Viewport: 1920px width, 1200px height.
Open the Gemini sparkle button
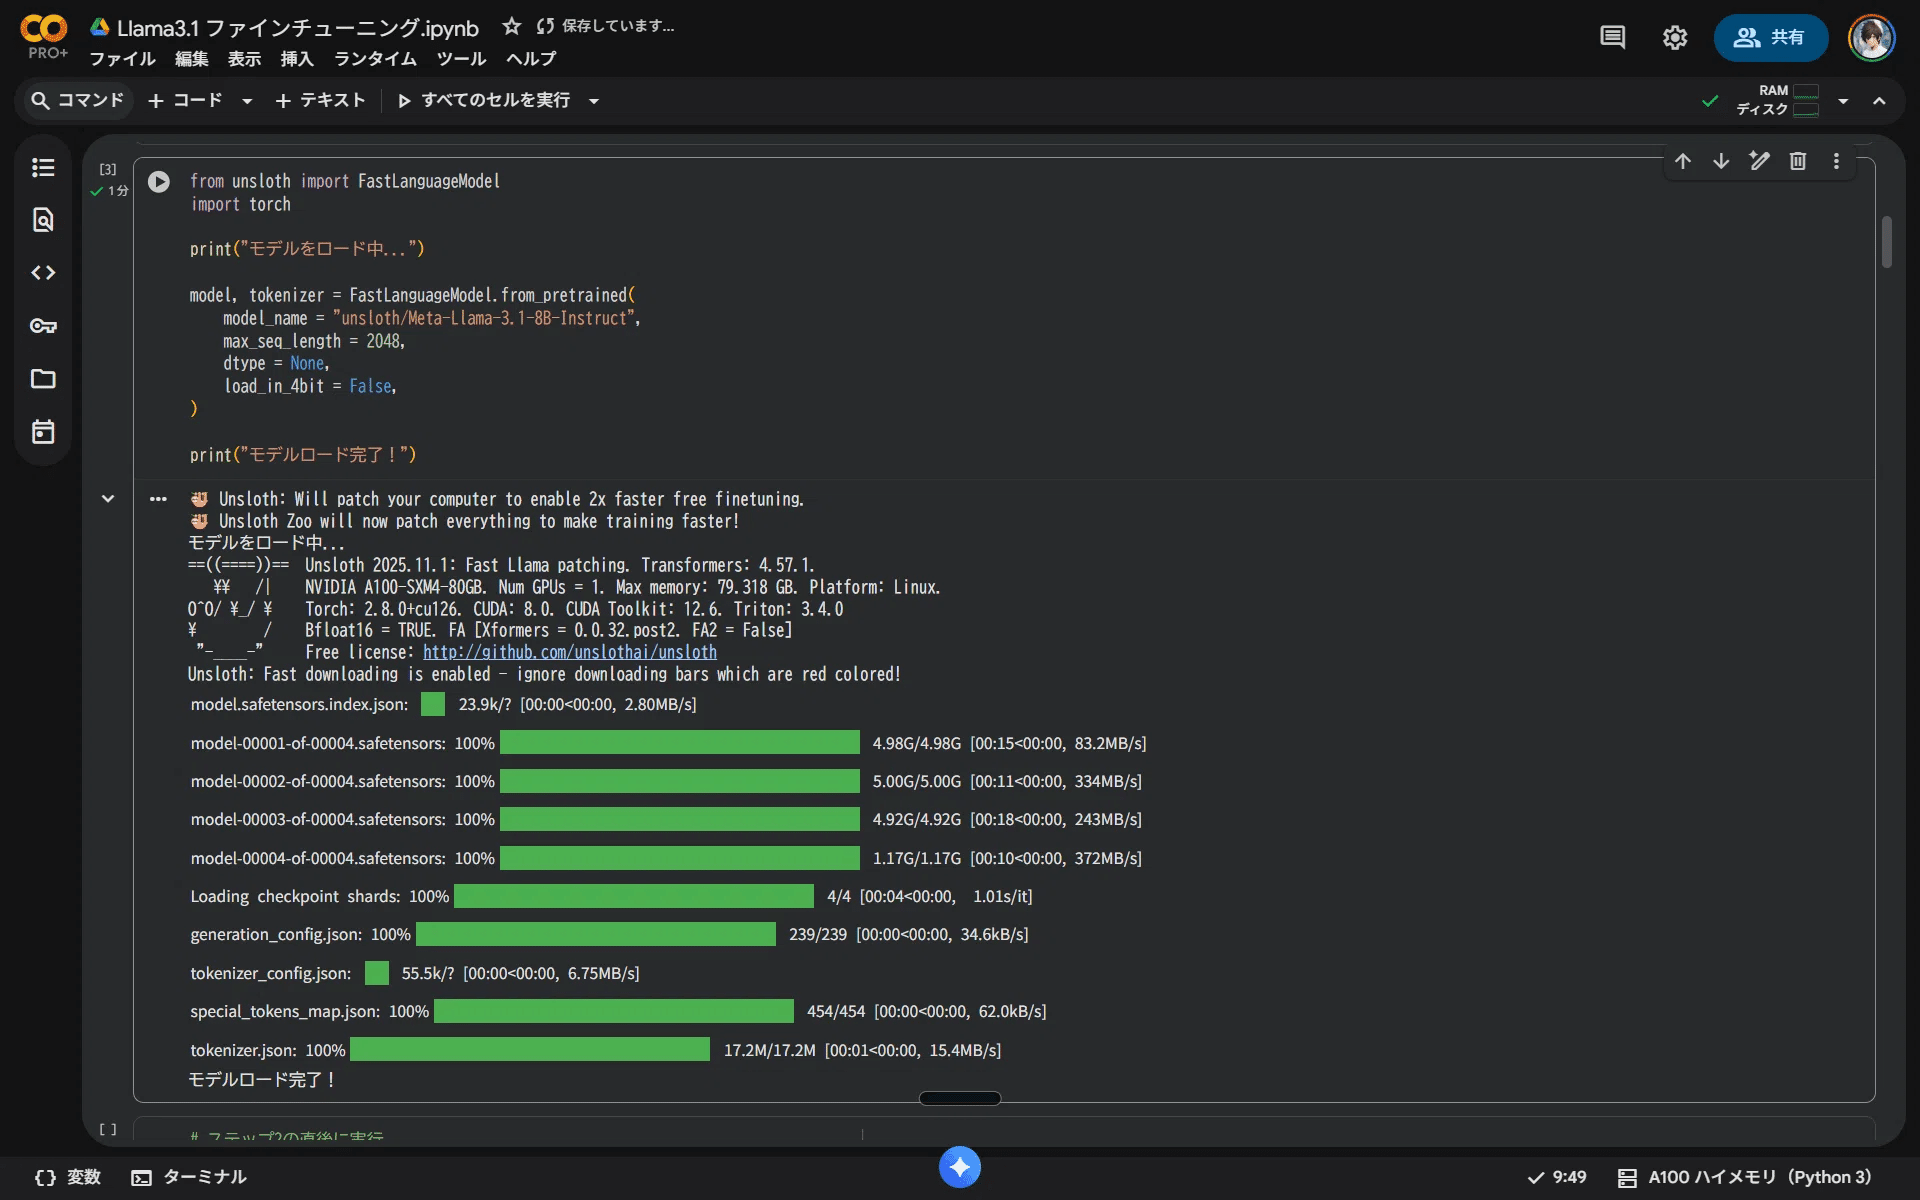(960, 1167)
